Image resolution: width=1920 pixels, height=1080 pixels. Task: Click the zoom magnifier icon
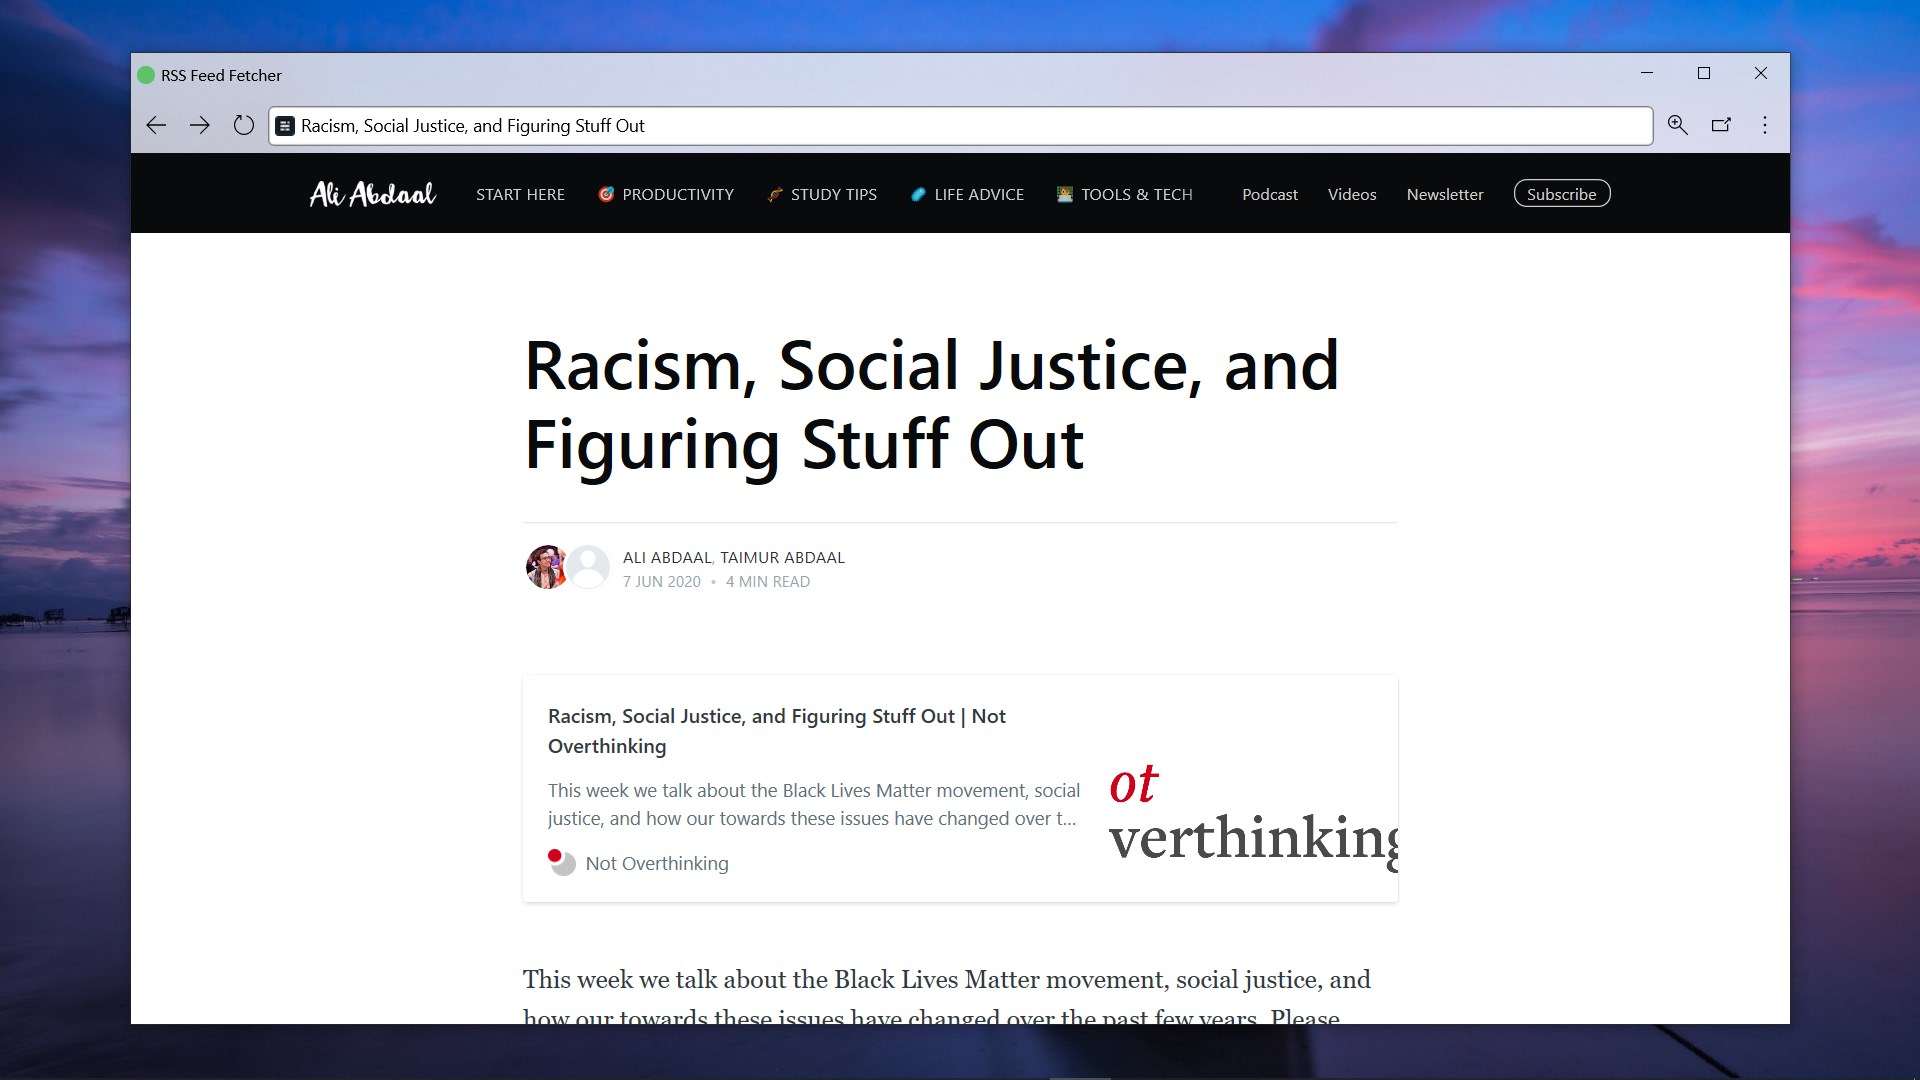(1677, 125)
